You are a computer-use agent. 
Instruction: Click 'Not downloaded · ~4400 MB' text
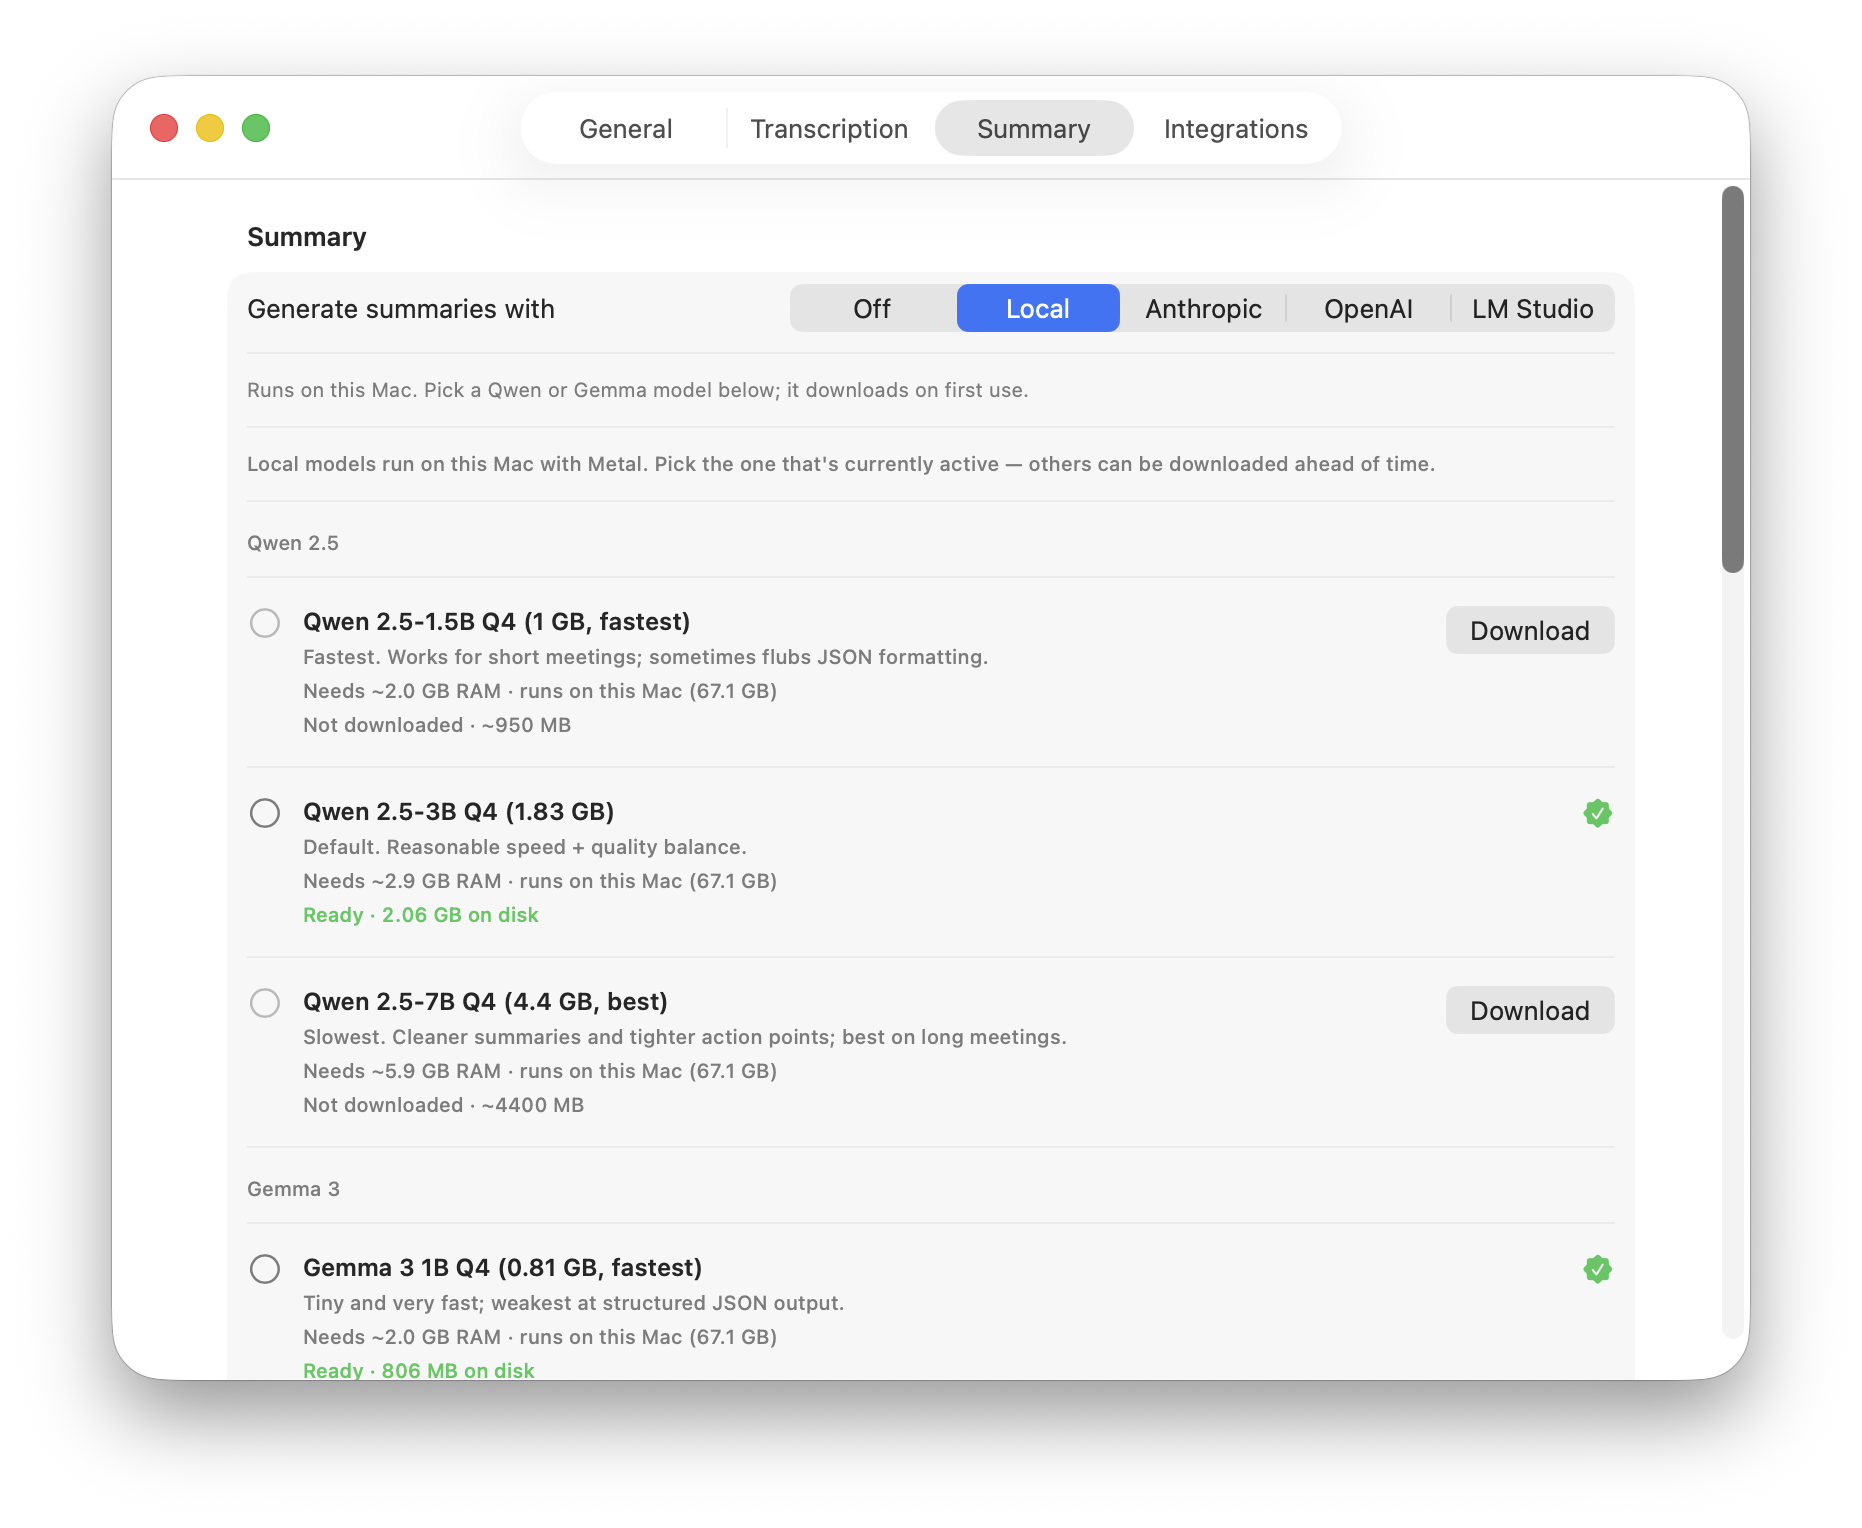[444, 1105]
